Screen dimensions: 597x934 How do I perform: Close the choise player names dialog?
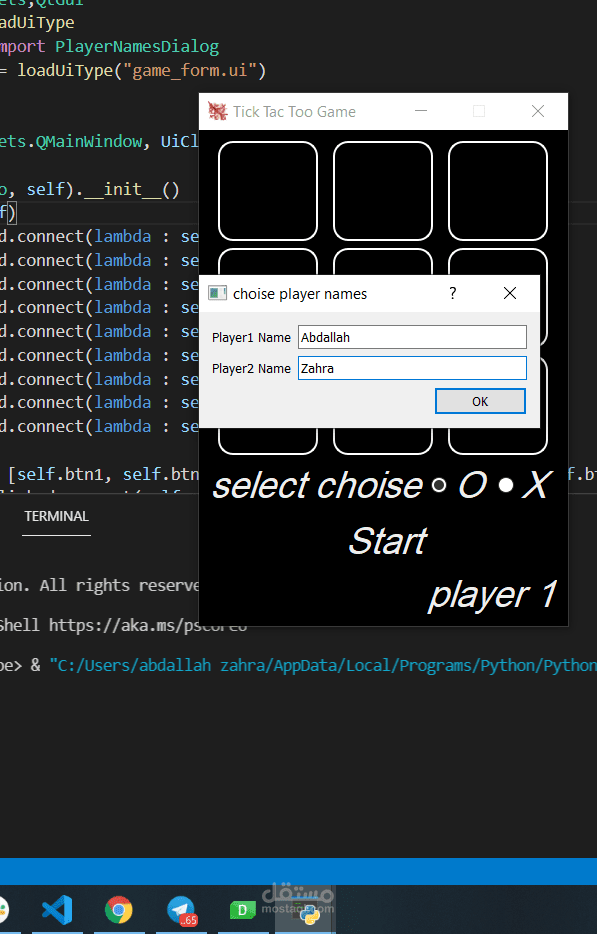pos(509,293)
